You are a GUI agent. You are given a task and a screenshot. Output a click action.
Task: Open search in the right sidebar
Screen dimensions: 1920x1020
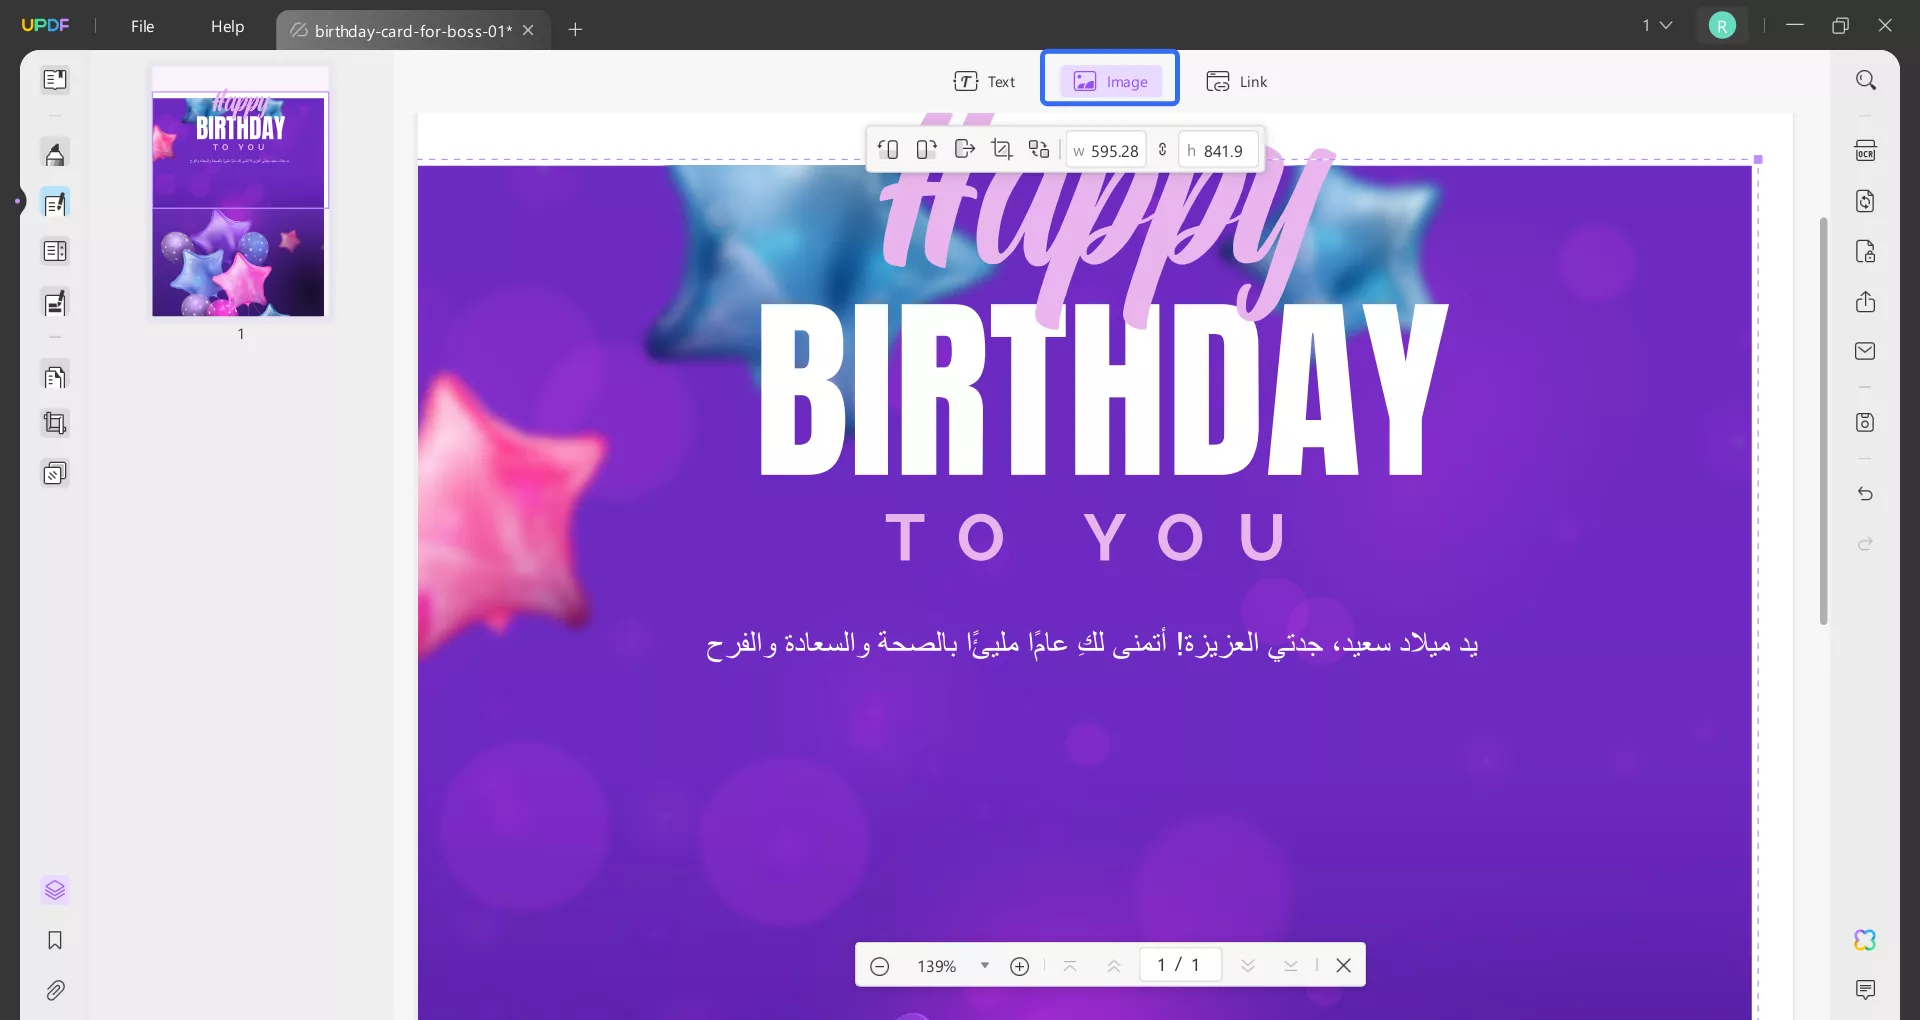click(1866, 79)
